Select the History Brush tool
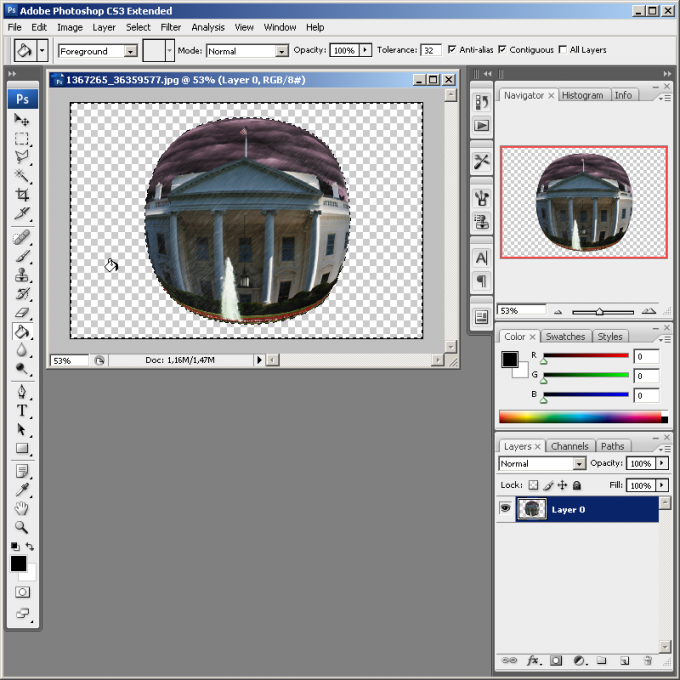 (21, 294)
